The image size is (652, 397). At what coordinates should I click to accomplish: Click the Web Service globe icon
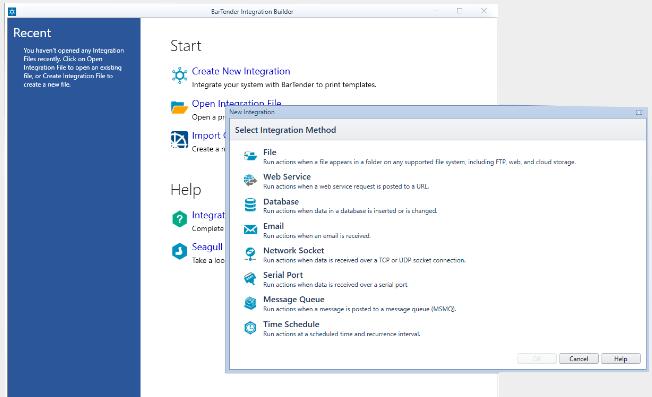click(250, 180)
